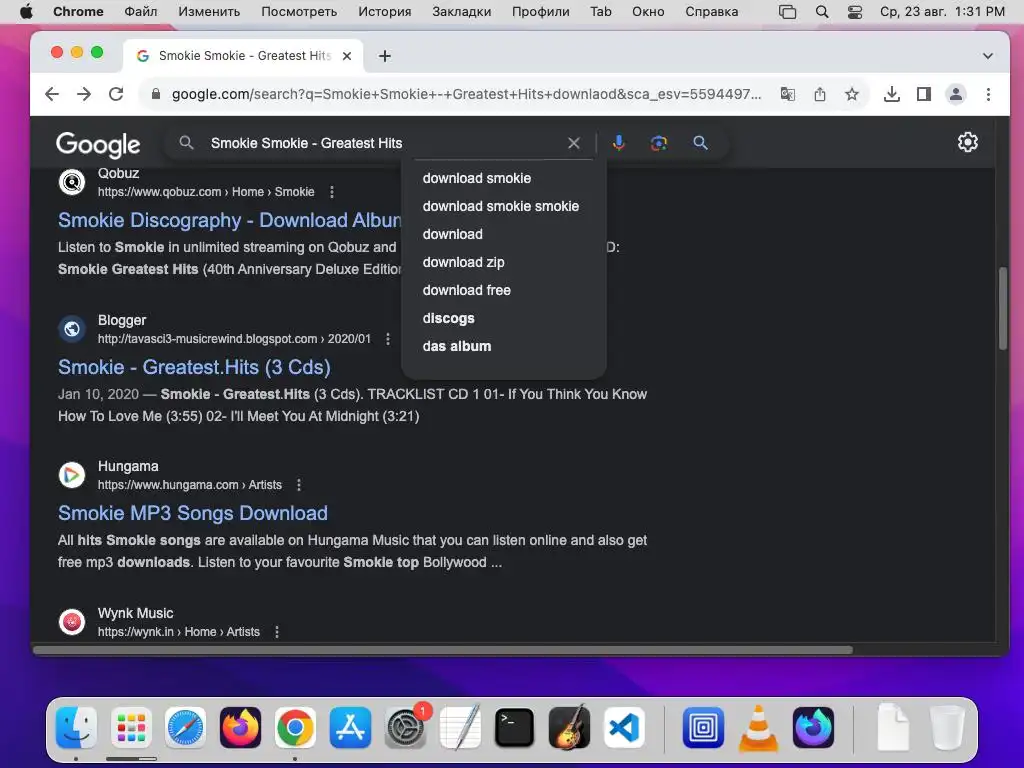Screen dimensions: 1024x768
Task: Toggle the Chrome side panel icon
Action: coord(923,94)
